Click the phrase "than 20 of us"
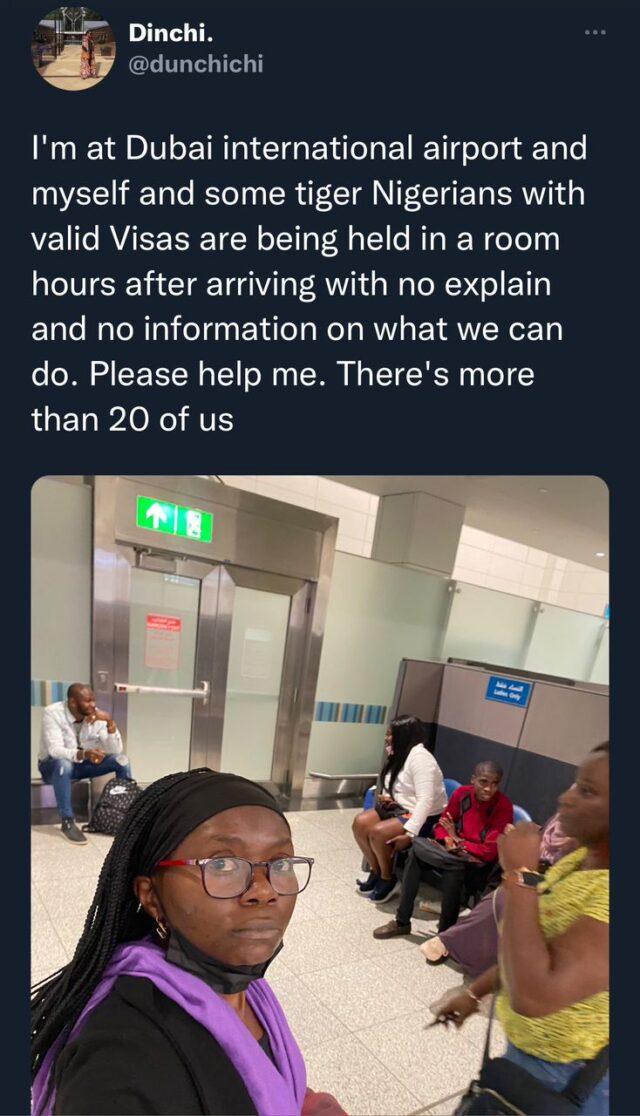The height and width of the screenshot is (1116, 640). [x=132, y=419]
